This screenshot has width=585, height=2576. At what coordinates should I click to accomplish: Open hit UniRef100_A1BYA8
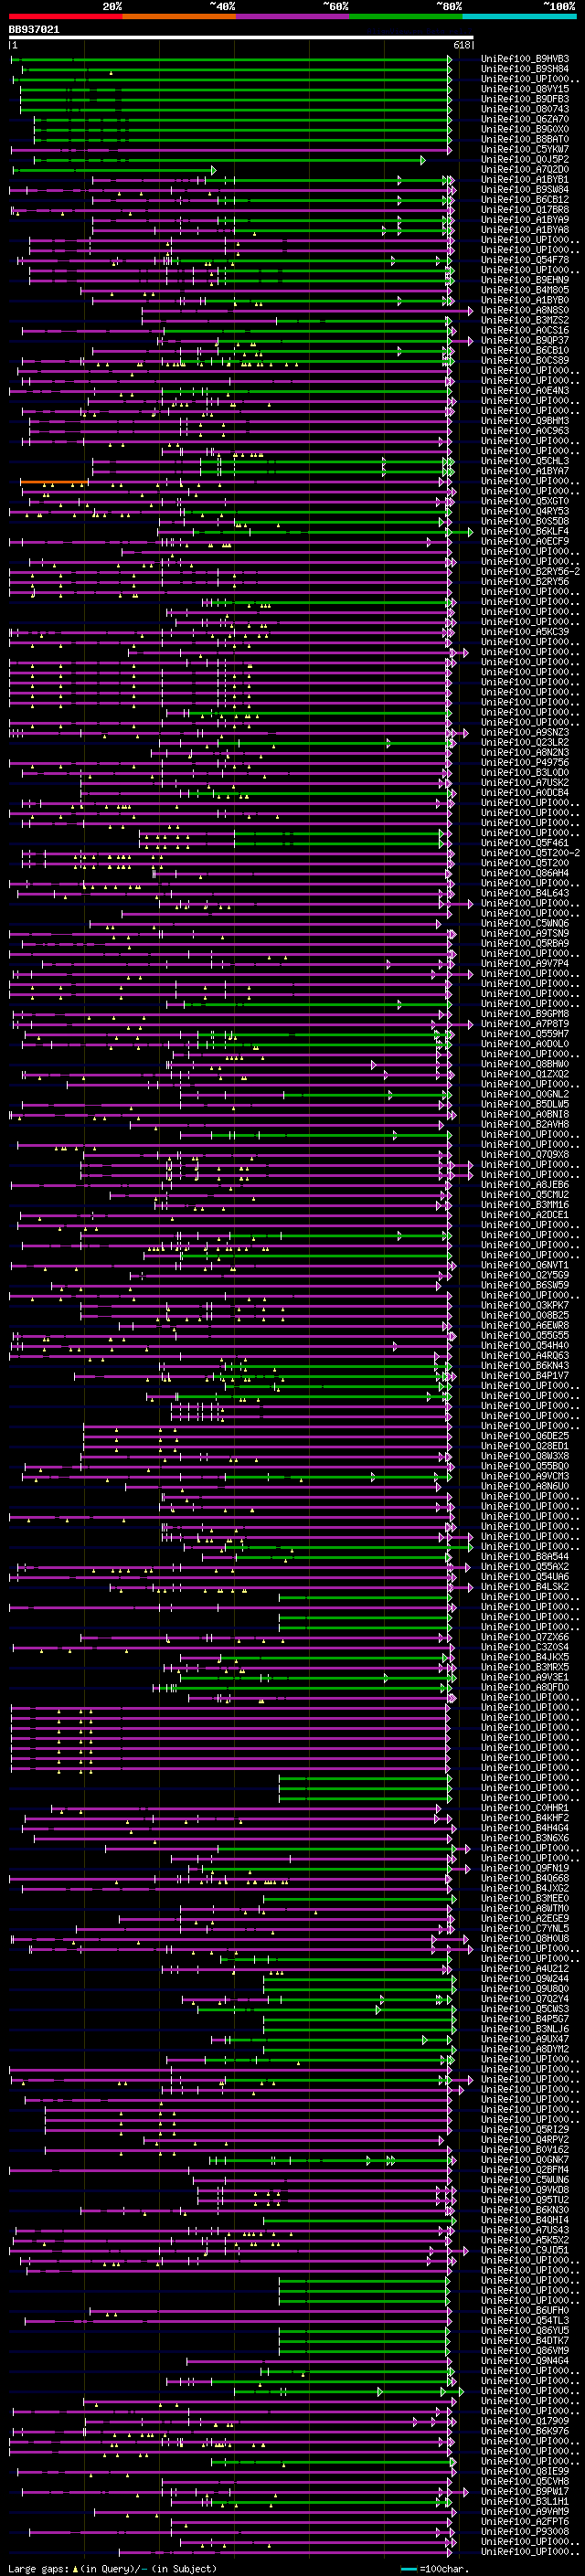tap(525, 230)
